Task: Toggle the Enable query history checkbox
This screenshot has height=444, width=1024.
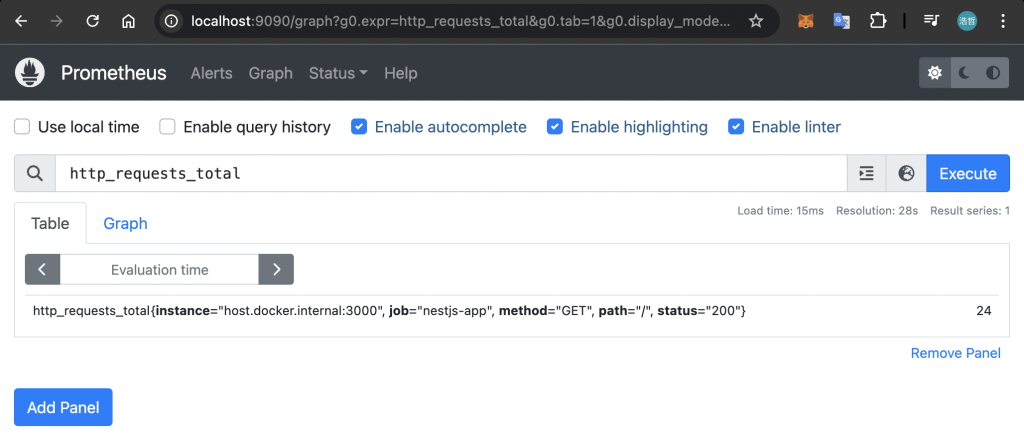Action: pyautogui.click(x=168, y=127)
